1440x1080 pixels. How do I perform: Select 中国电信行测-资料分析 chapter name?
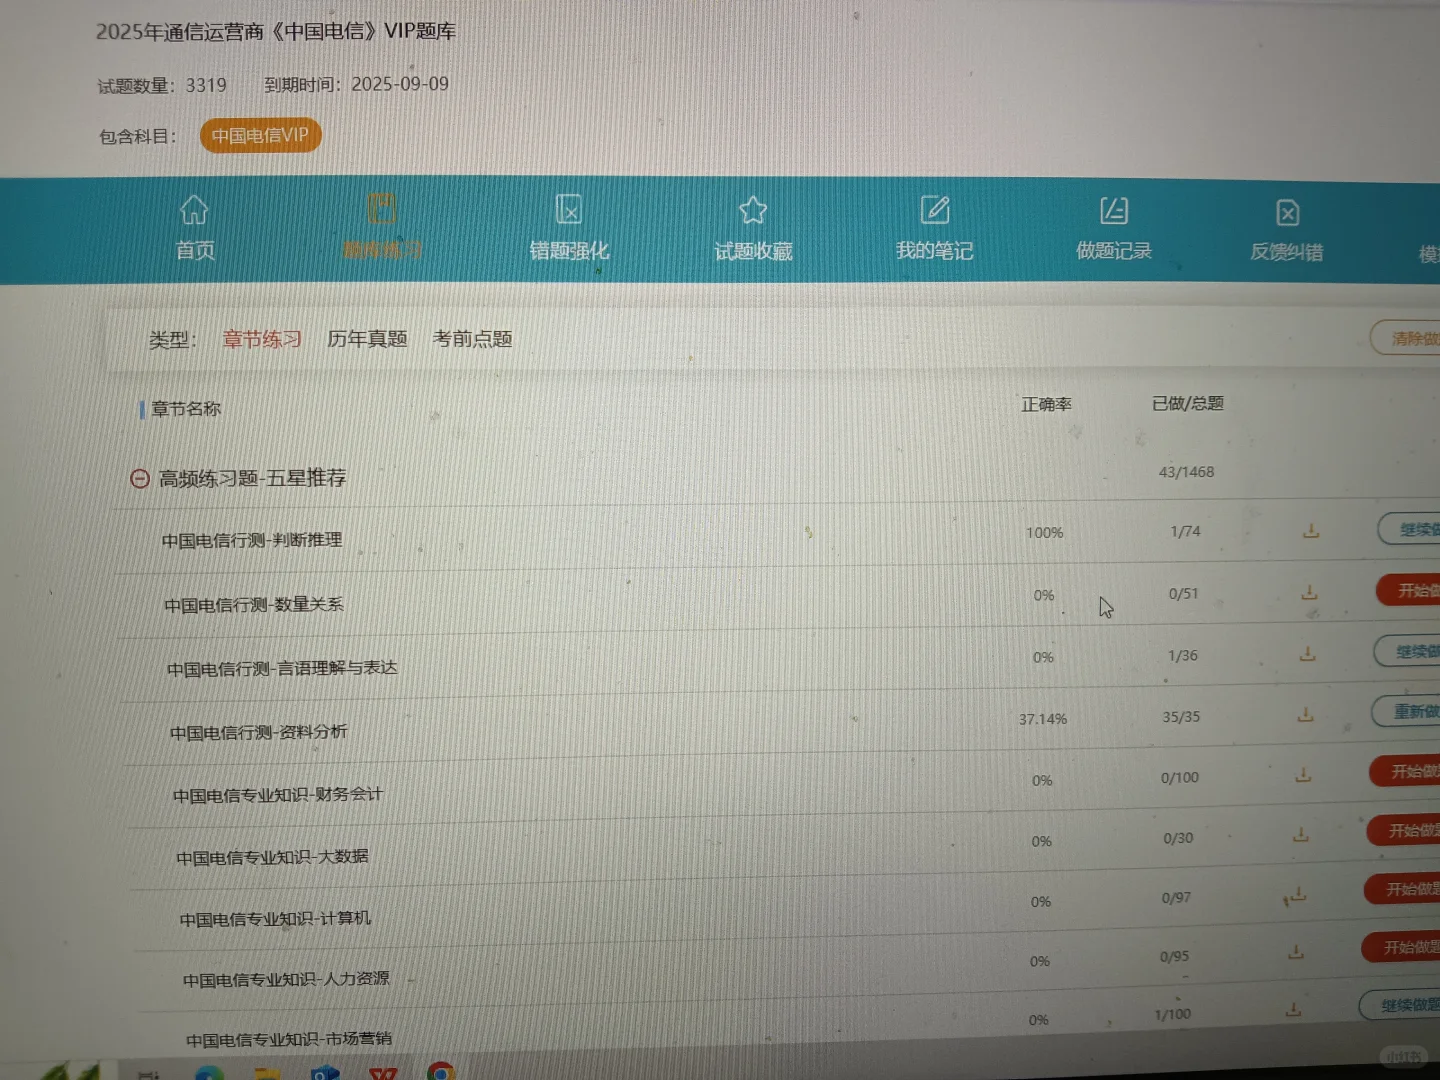259,732
